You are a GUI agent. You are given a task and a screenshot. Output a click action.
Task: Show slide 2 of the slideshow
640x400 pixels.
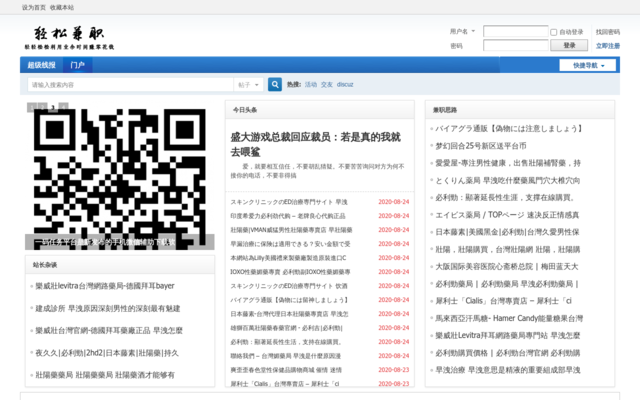click(x=42, y=107)
